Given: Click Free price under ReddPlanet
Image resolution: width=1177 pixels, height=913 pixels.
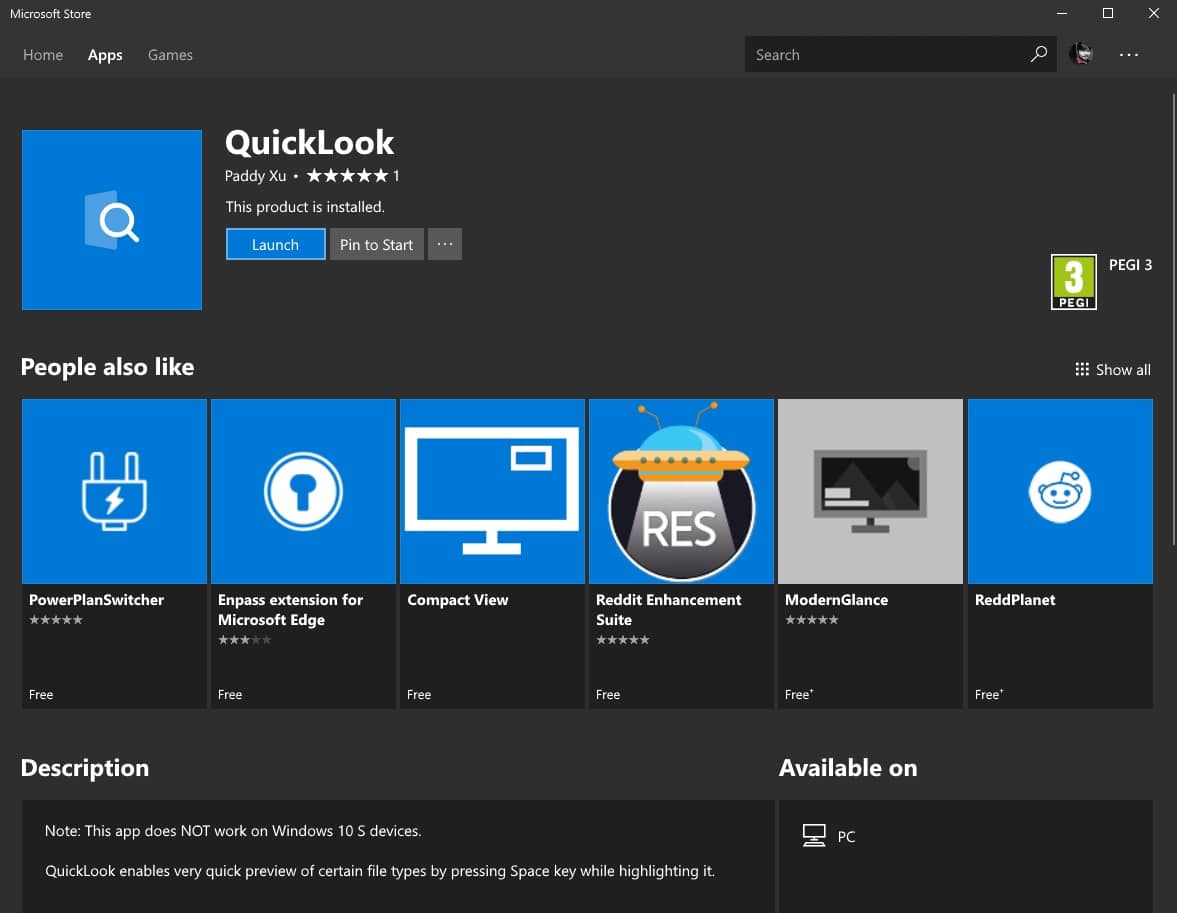Looking at the screenshot, I should click(x=989, y=695).
